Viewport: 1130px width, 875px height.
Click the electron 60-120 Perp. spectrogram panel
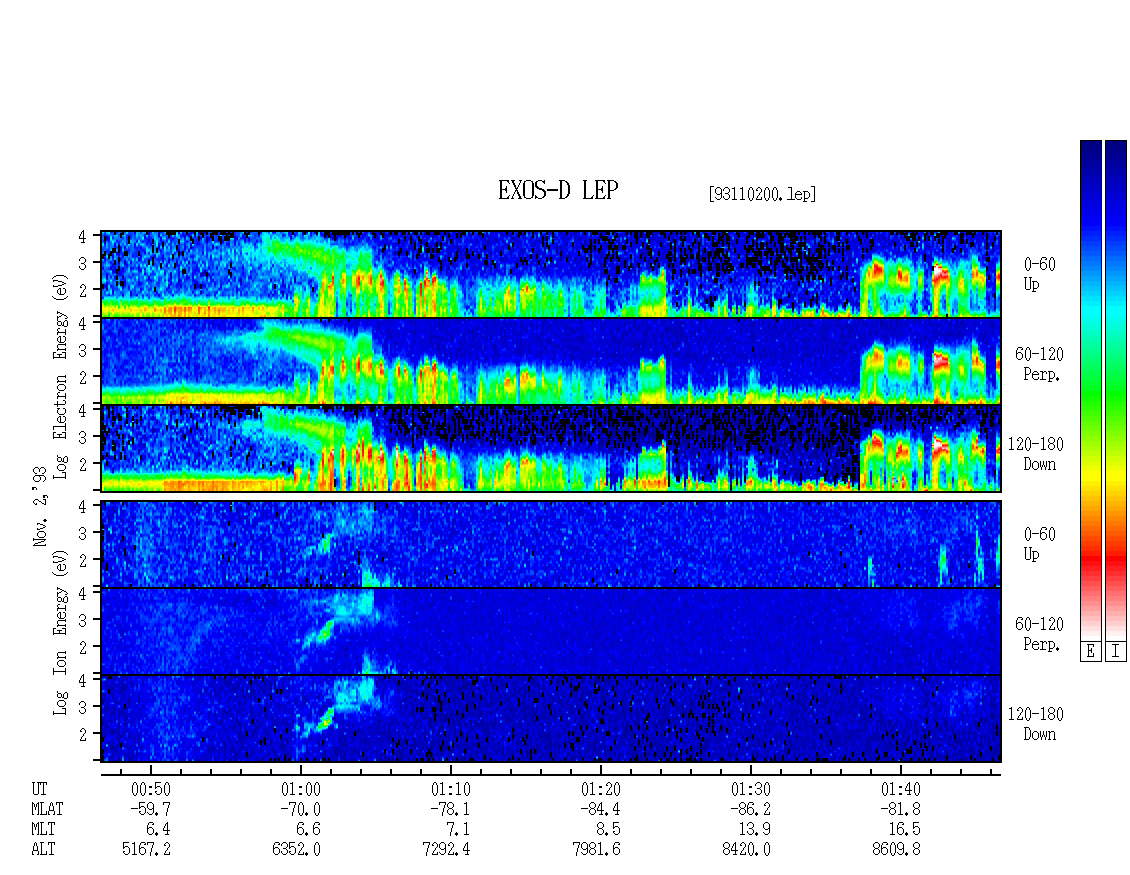tap(551, 361)
